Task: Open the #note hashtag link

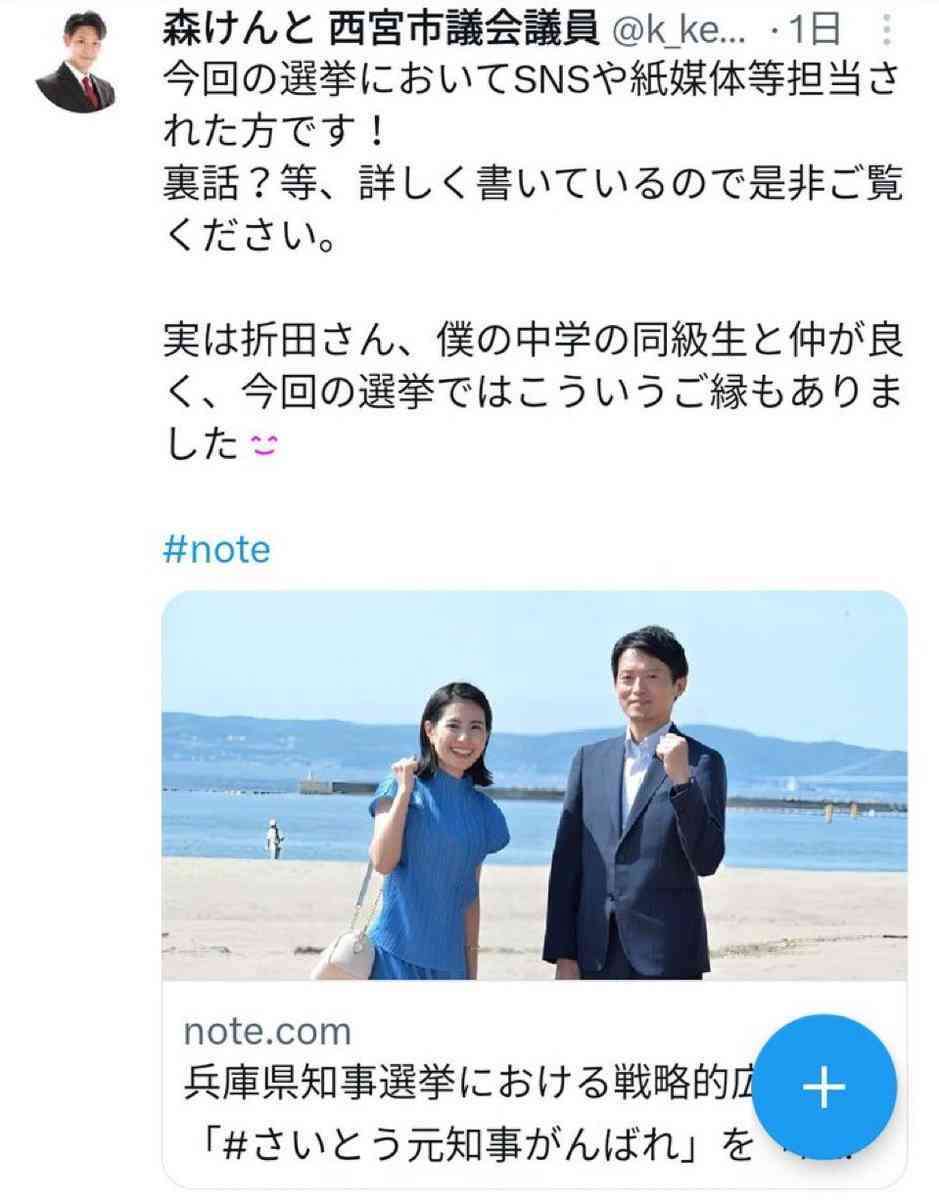Action: click(216, 548)
